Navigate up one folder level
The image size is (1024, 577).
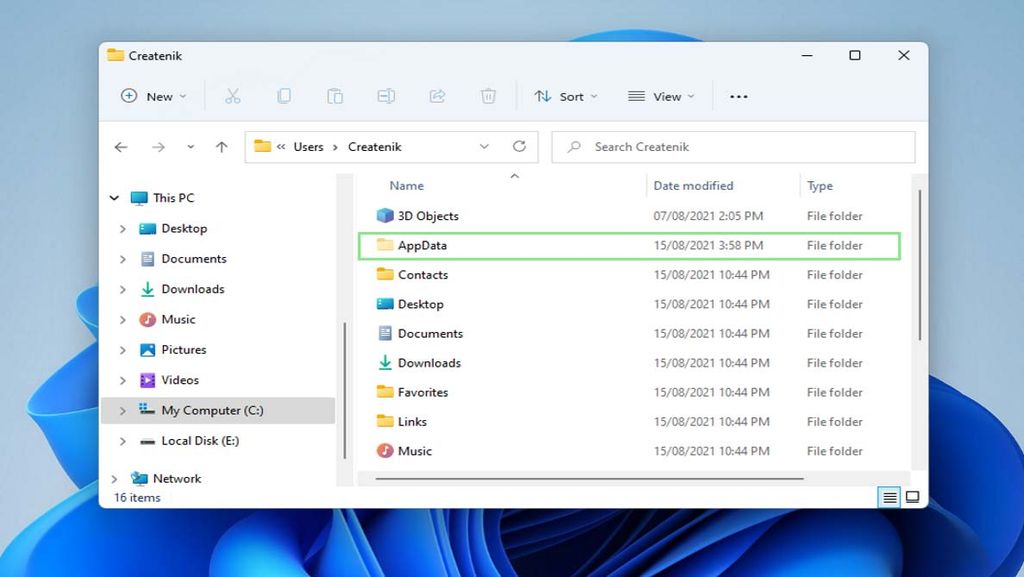[221, 146]
